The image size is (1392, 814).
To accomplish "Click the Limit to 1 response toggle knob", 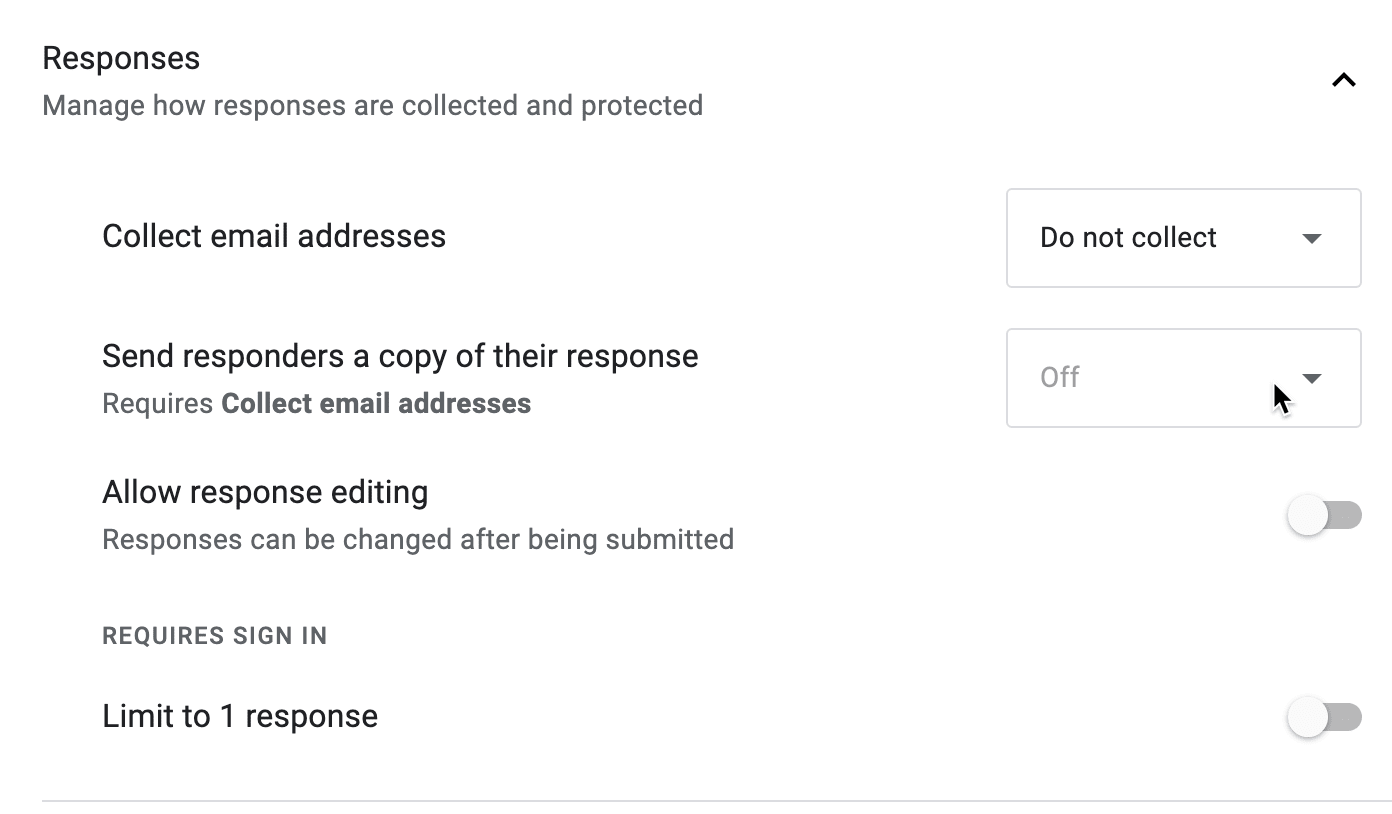I will [x=1309, y=716].
